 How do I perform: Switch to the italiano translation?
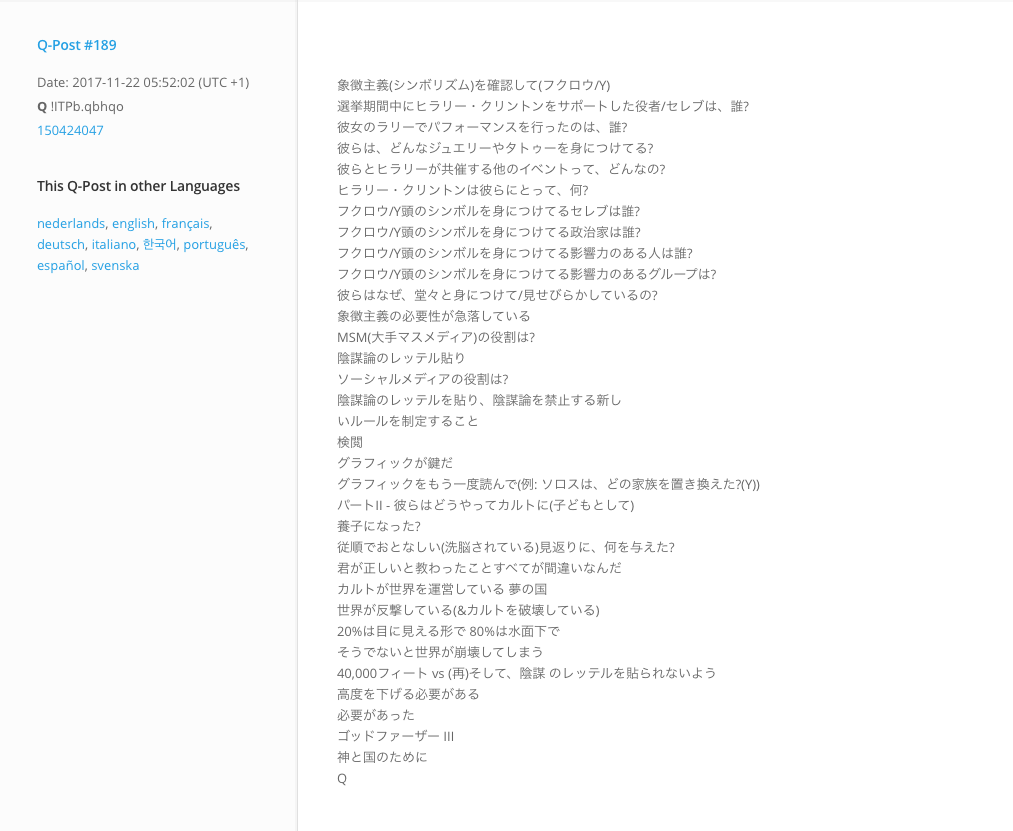[x=114, y=244]
